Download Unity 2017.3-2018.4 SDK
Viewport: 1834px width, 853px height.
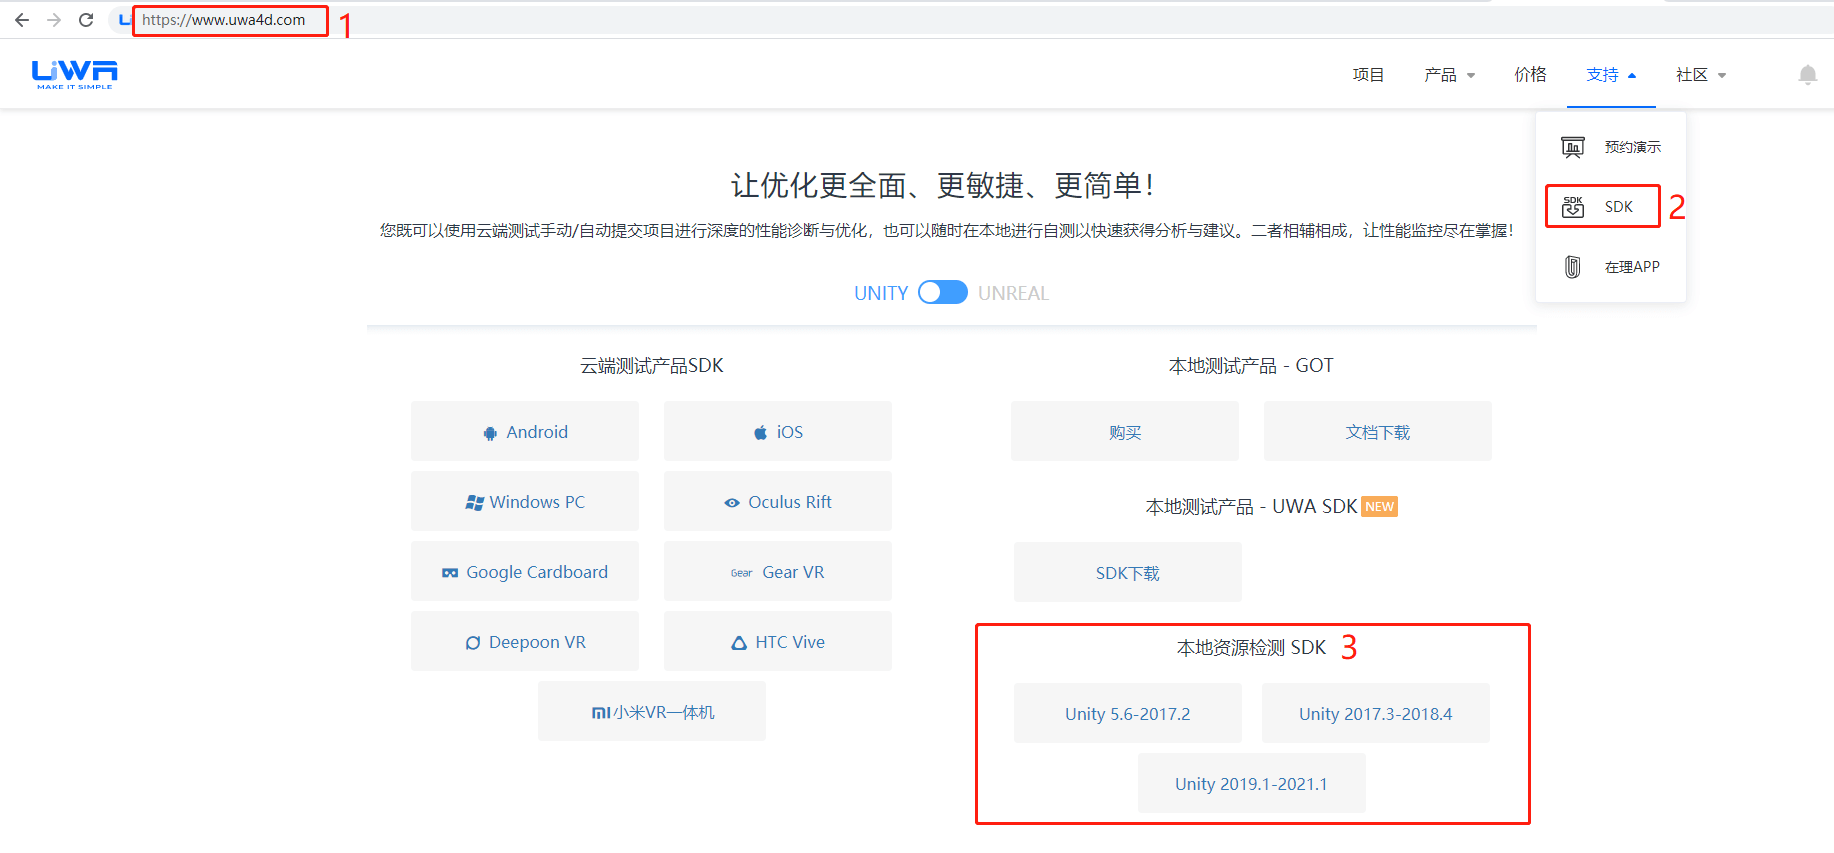(1376, 713)
